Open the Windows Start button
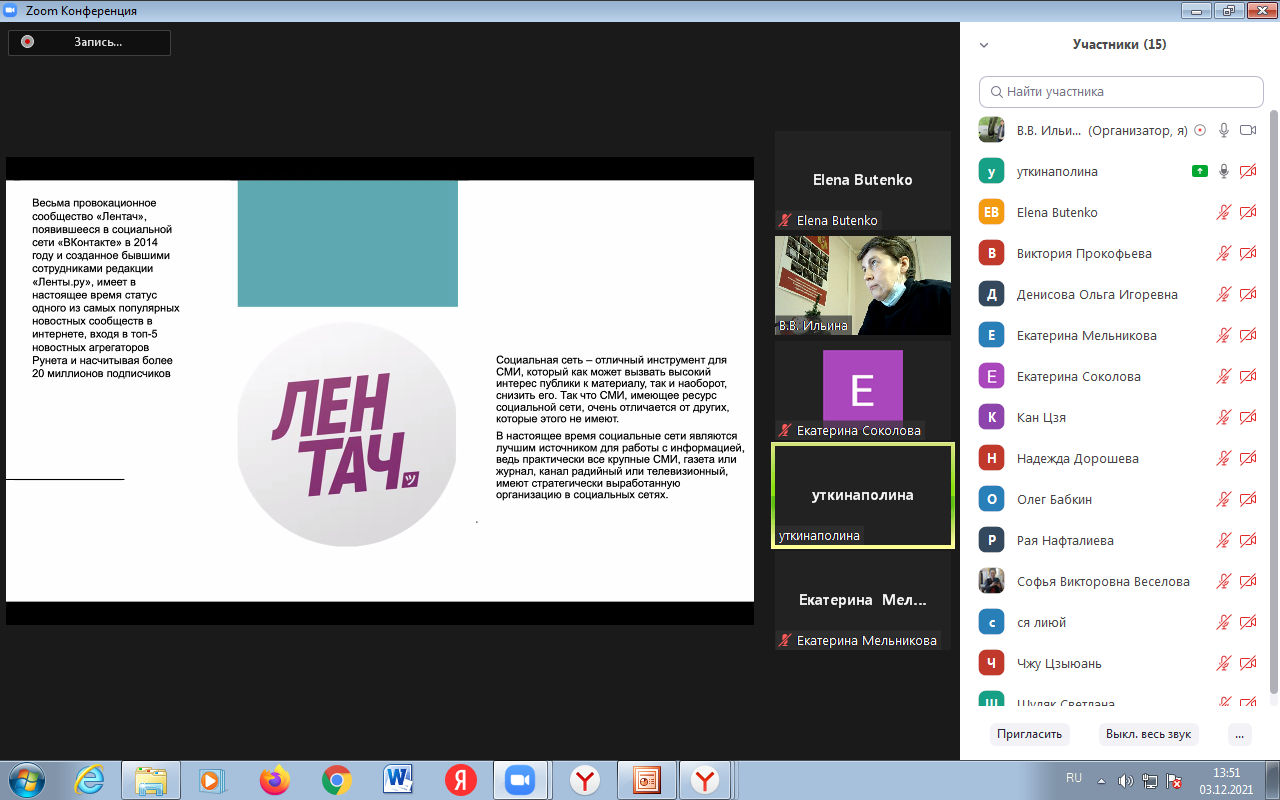The height and width of the screenshot is (800, 1280). click(x=25, y=779)
